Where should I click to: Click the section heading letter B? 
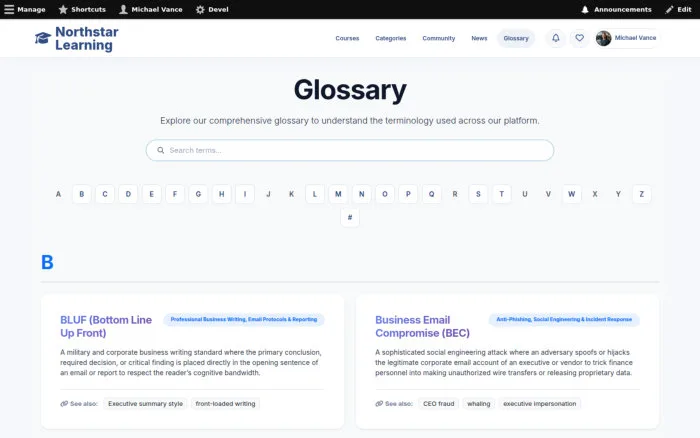click(x=47, y=262)
